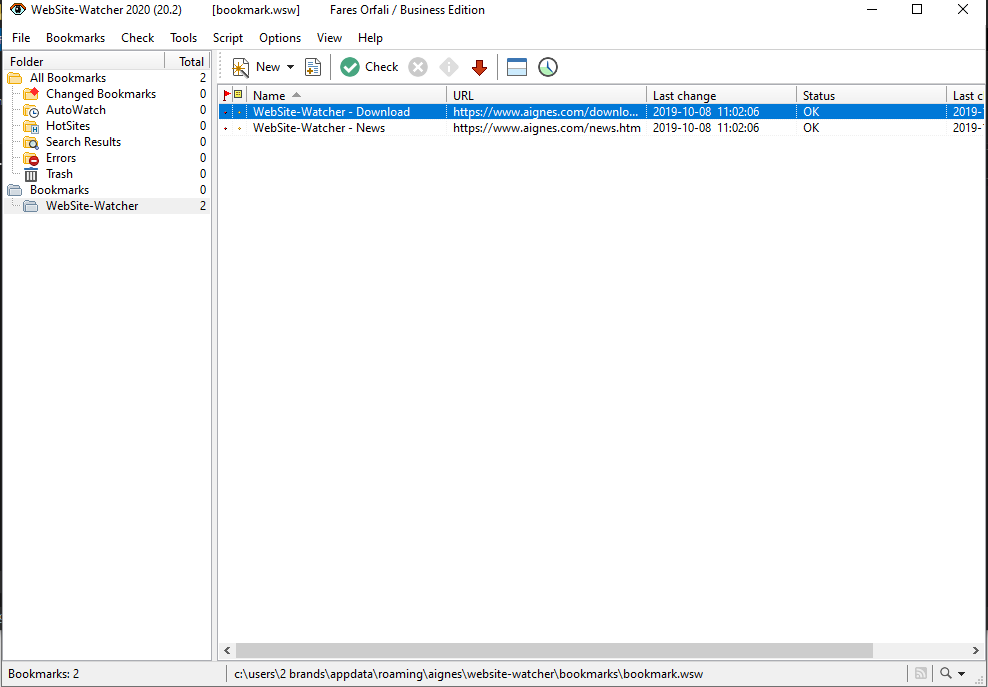Click OK status of the Download row
This screenshot has width=988, height=687.
coord(811,112)
